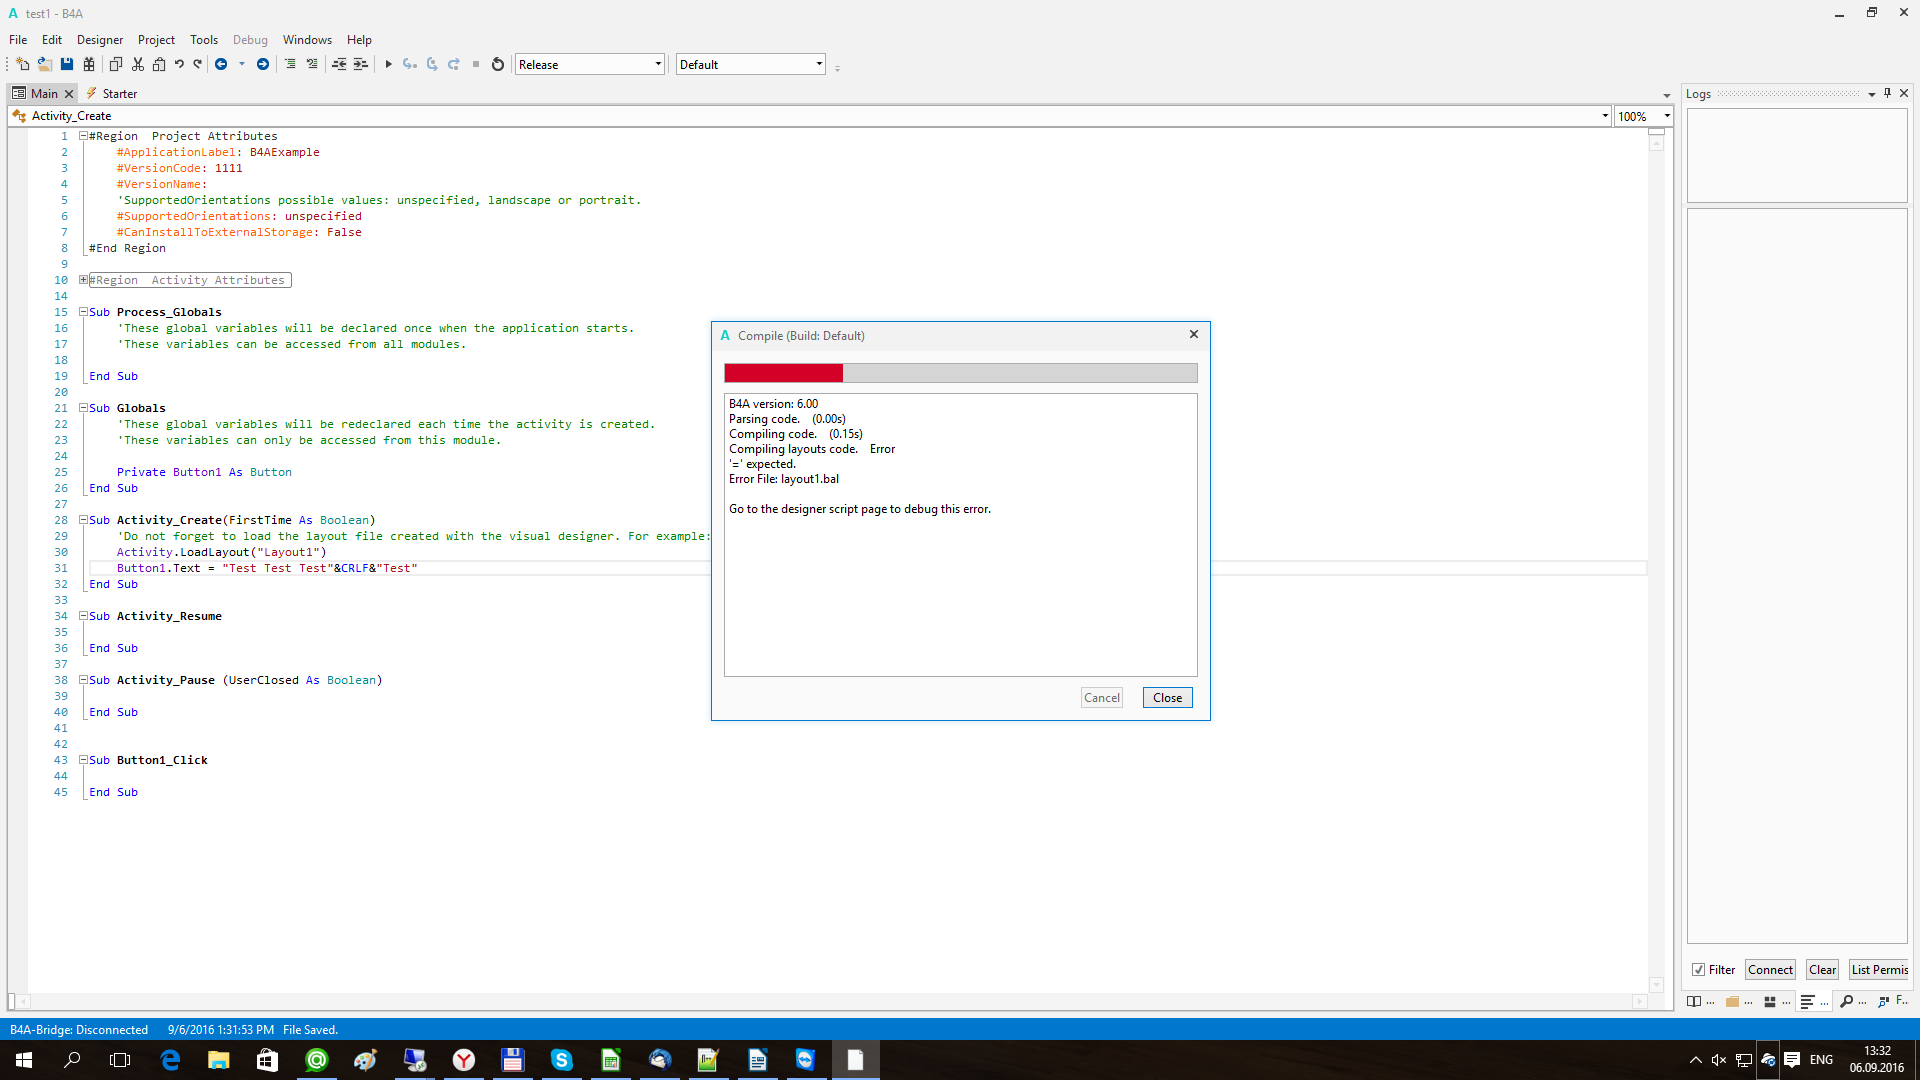
Task: Click the Save floppy disk toolbar icon
Action: [67, 64]
